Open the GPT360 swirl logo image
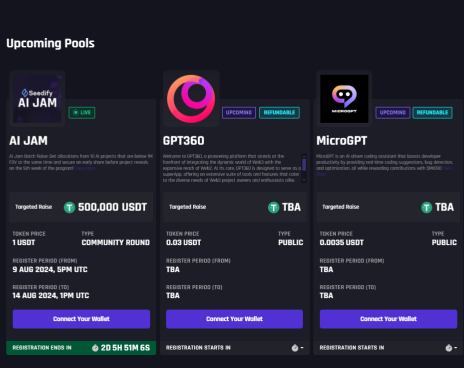This screenshot has width=464, height=368. pyautogui.click(x=191, y=99)
